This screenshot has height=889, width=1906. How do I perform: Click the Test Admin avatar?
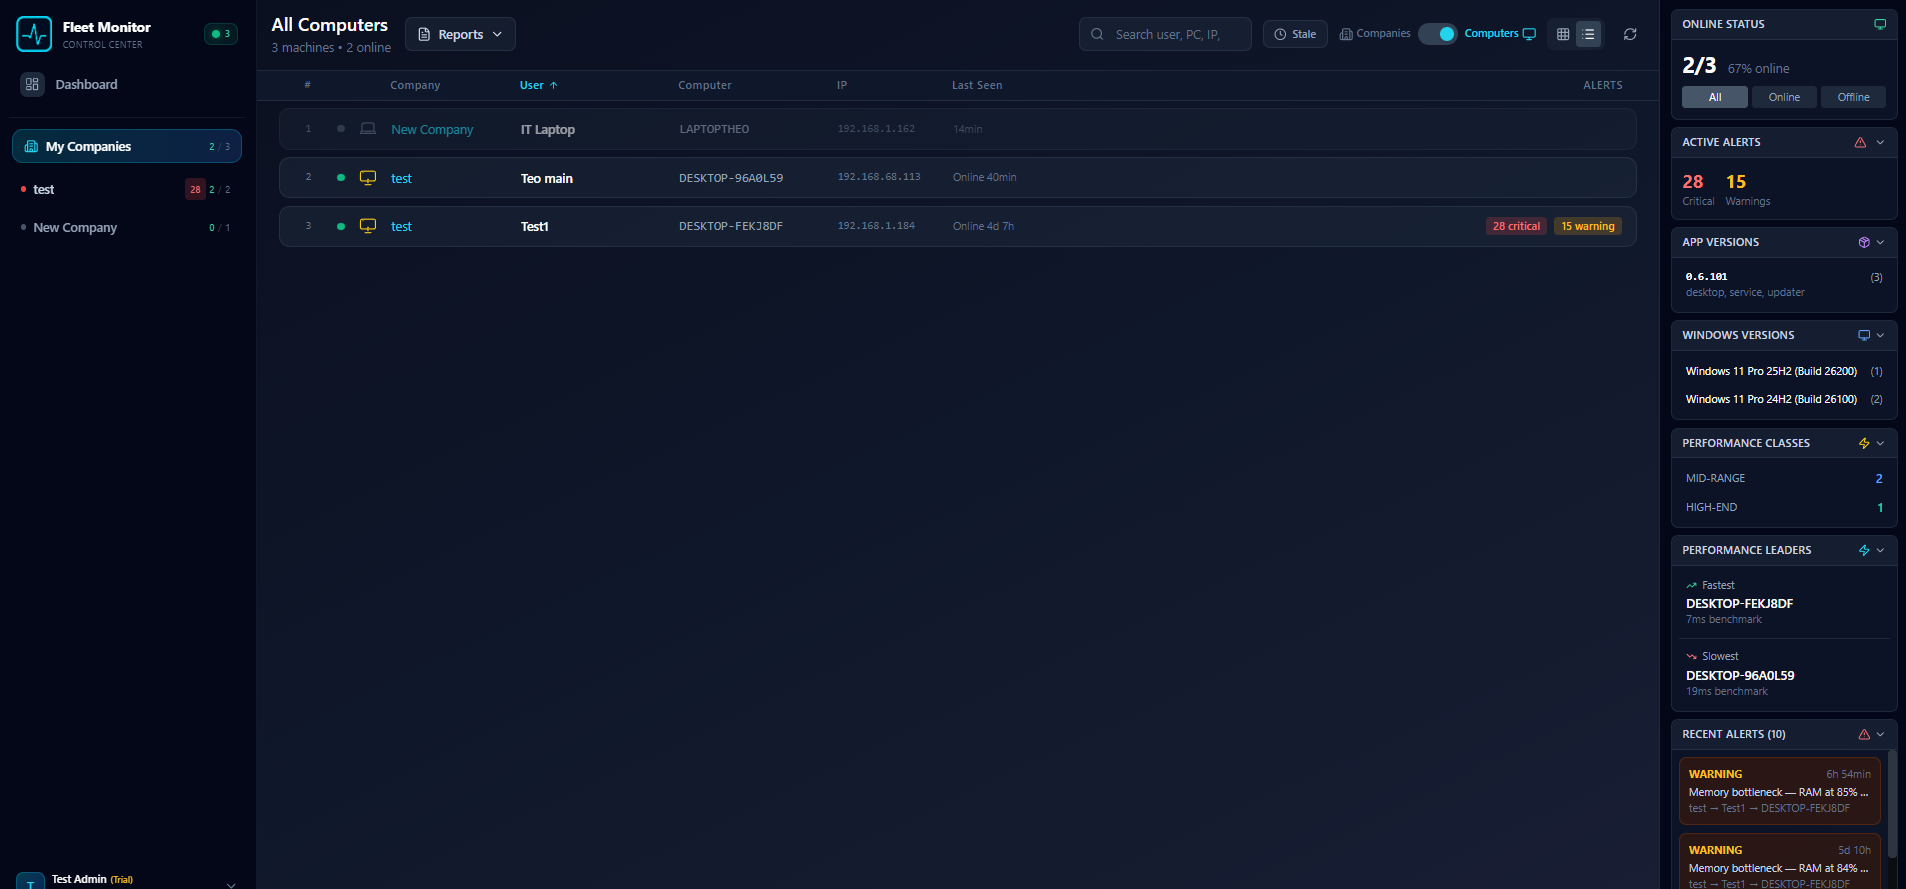30,882
